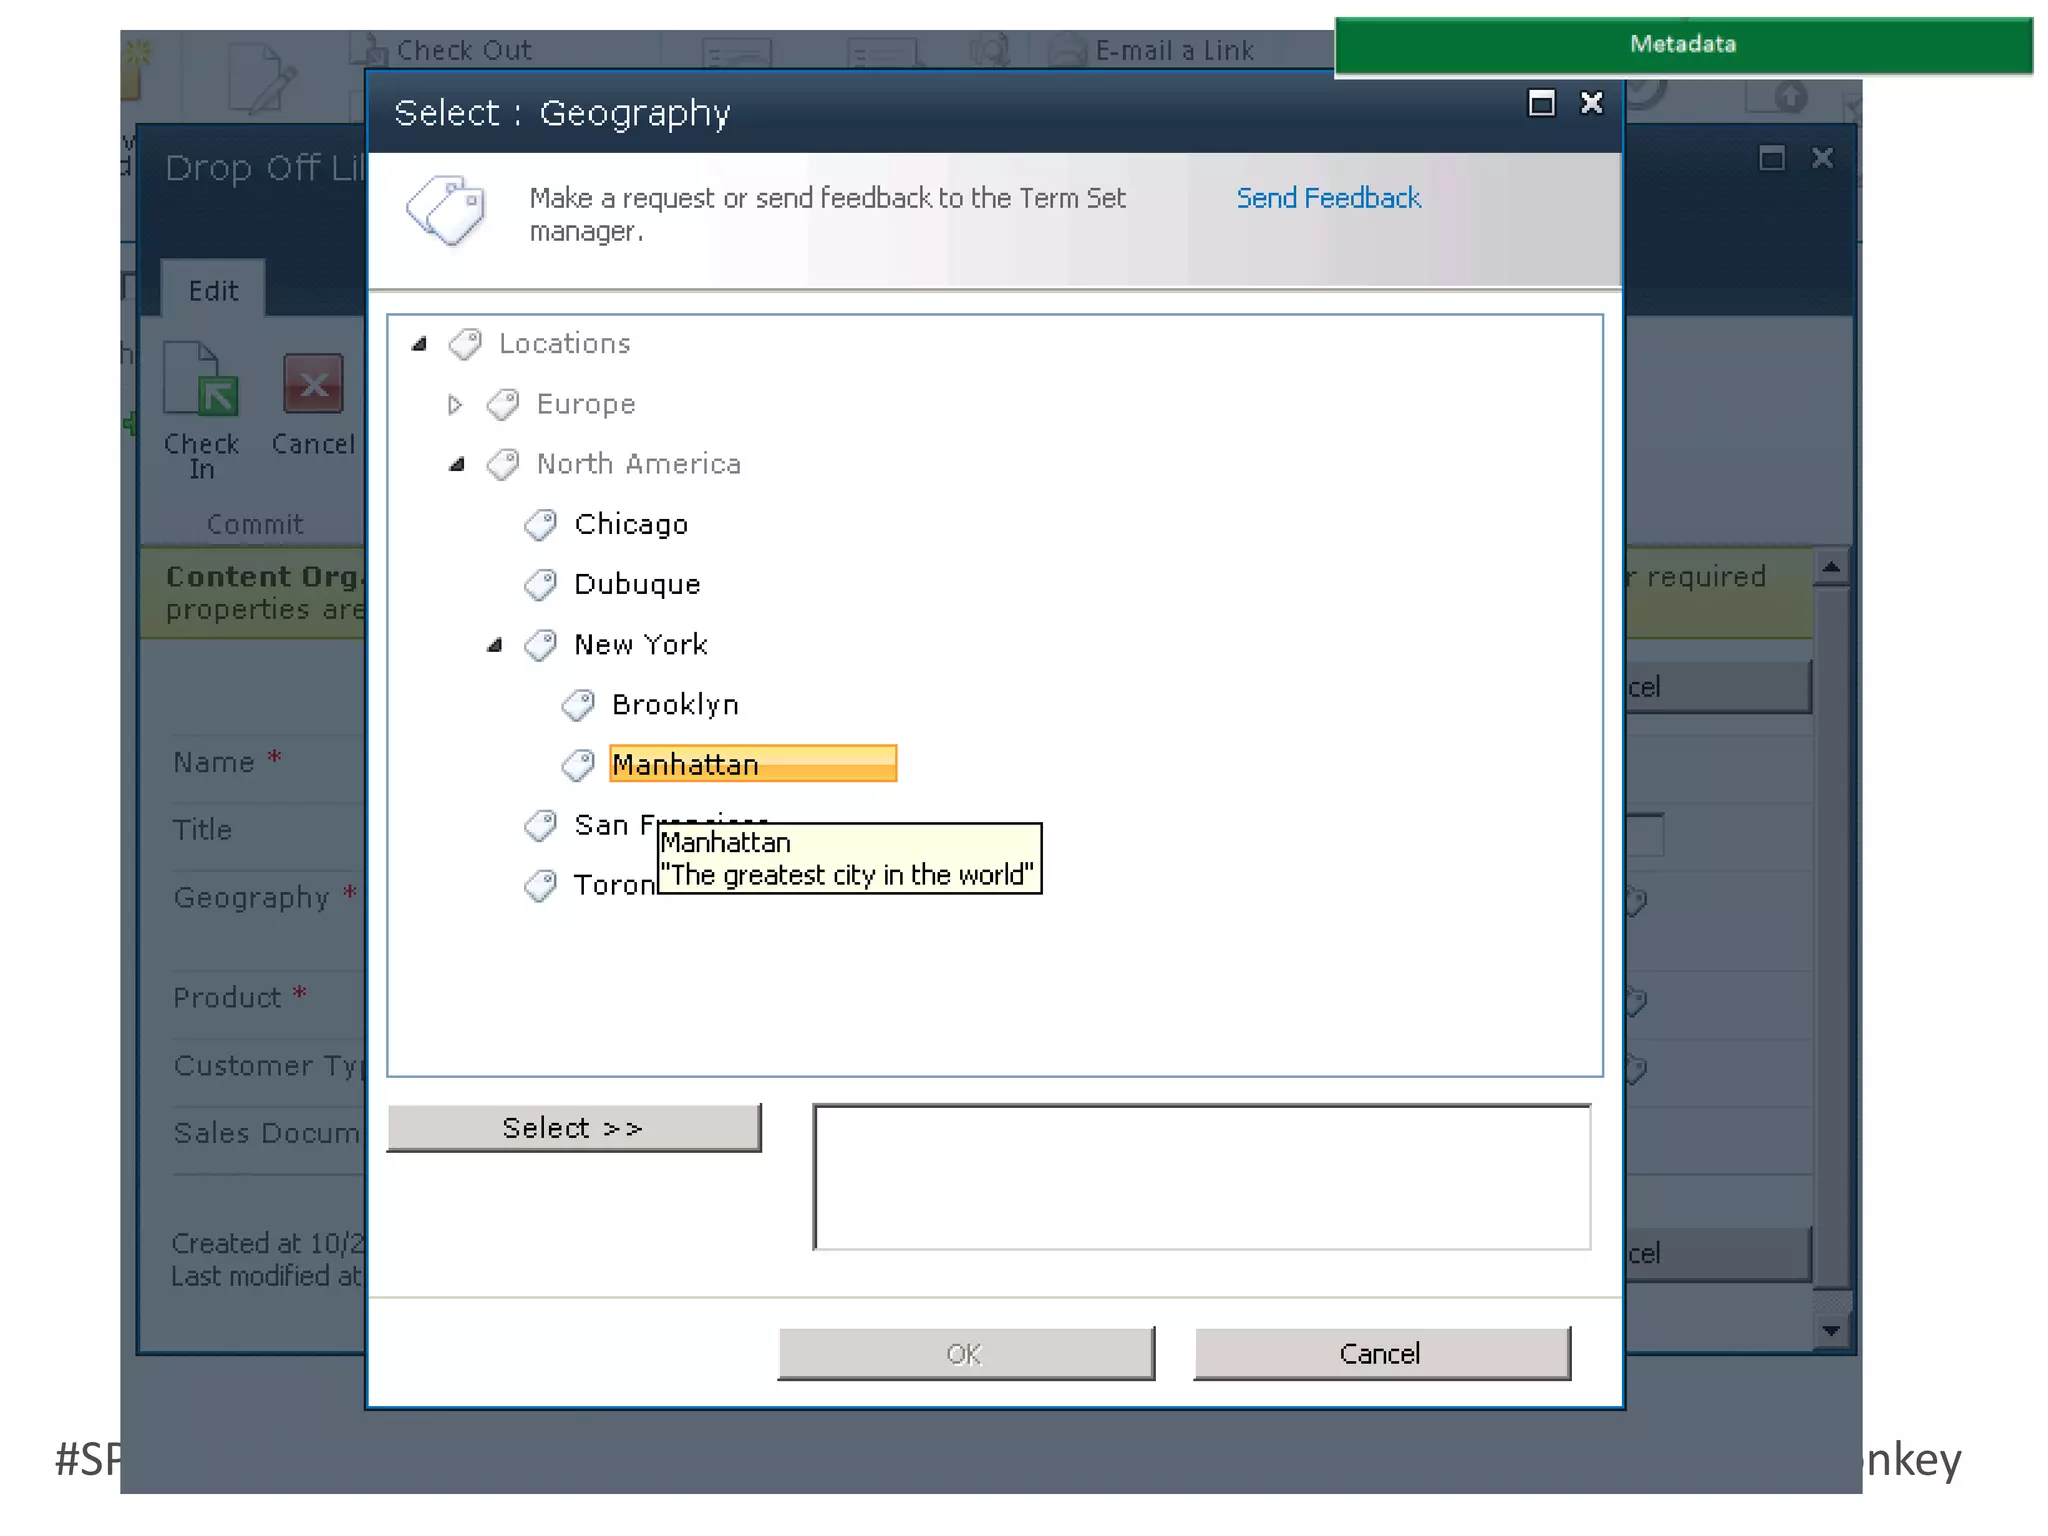
Task: Select the Manhattan term
Action: (x=686, y=764)
